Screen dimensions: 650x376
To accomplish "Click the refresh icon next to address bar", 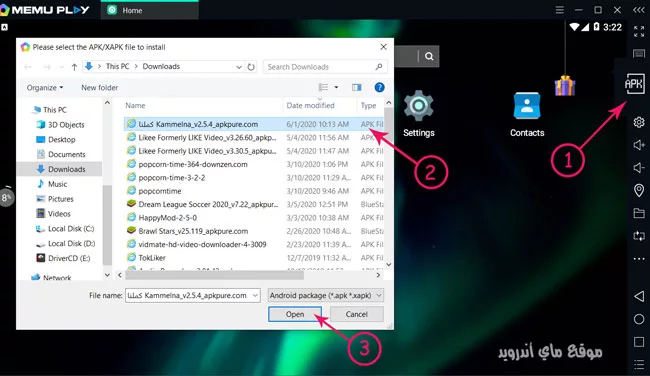I will click(251, 67).
